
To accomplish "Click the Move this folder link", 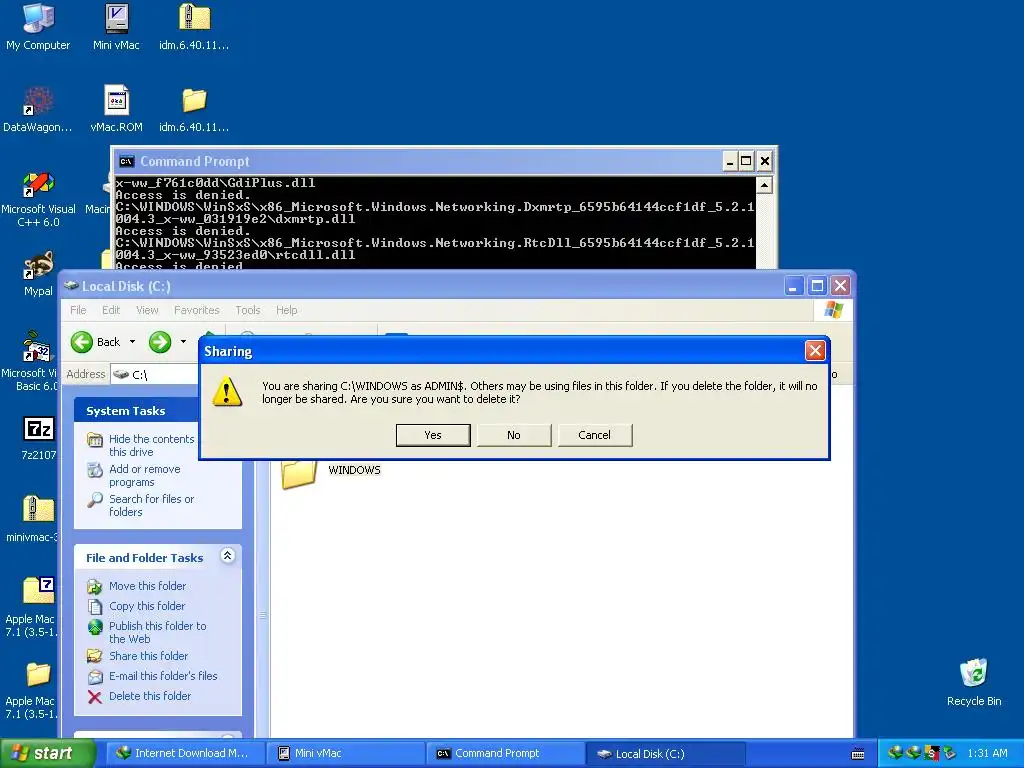I will click(148, 586).
